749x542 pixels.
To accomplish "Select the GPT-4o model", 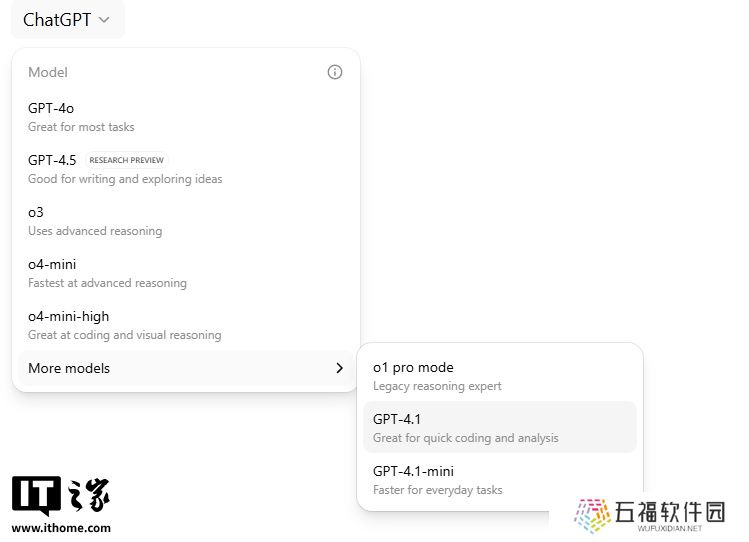I will 186,117.
